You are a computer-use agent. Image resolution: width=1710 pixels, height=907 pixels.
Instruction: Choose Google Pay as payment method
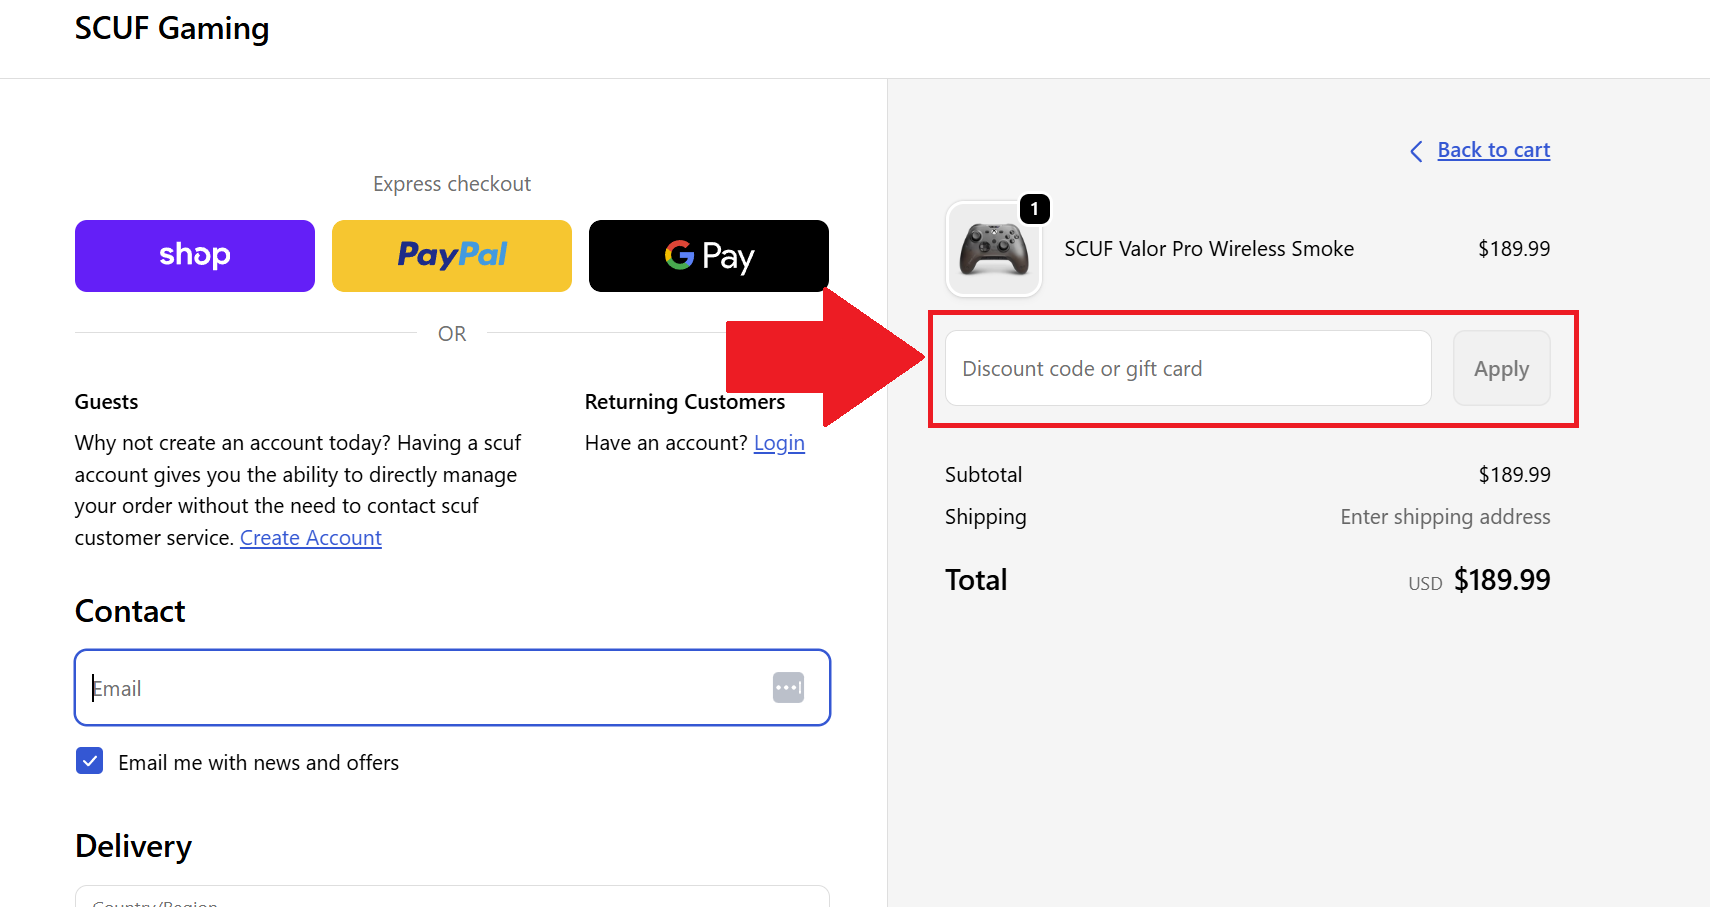point(708,255)
